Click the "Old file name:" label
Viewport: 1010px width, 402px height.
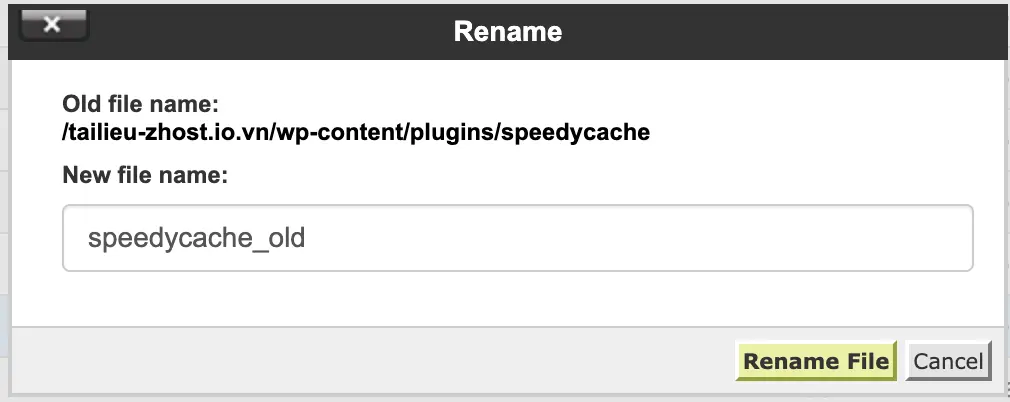pos(140,104)
